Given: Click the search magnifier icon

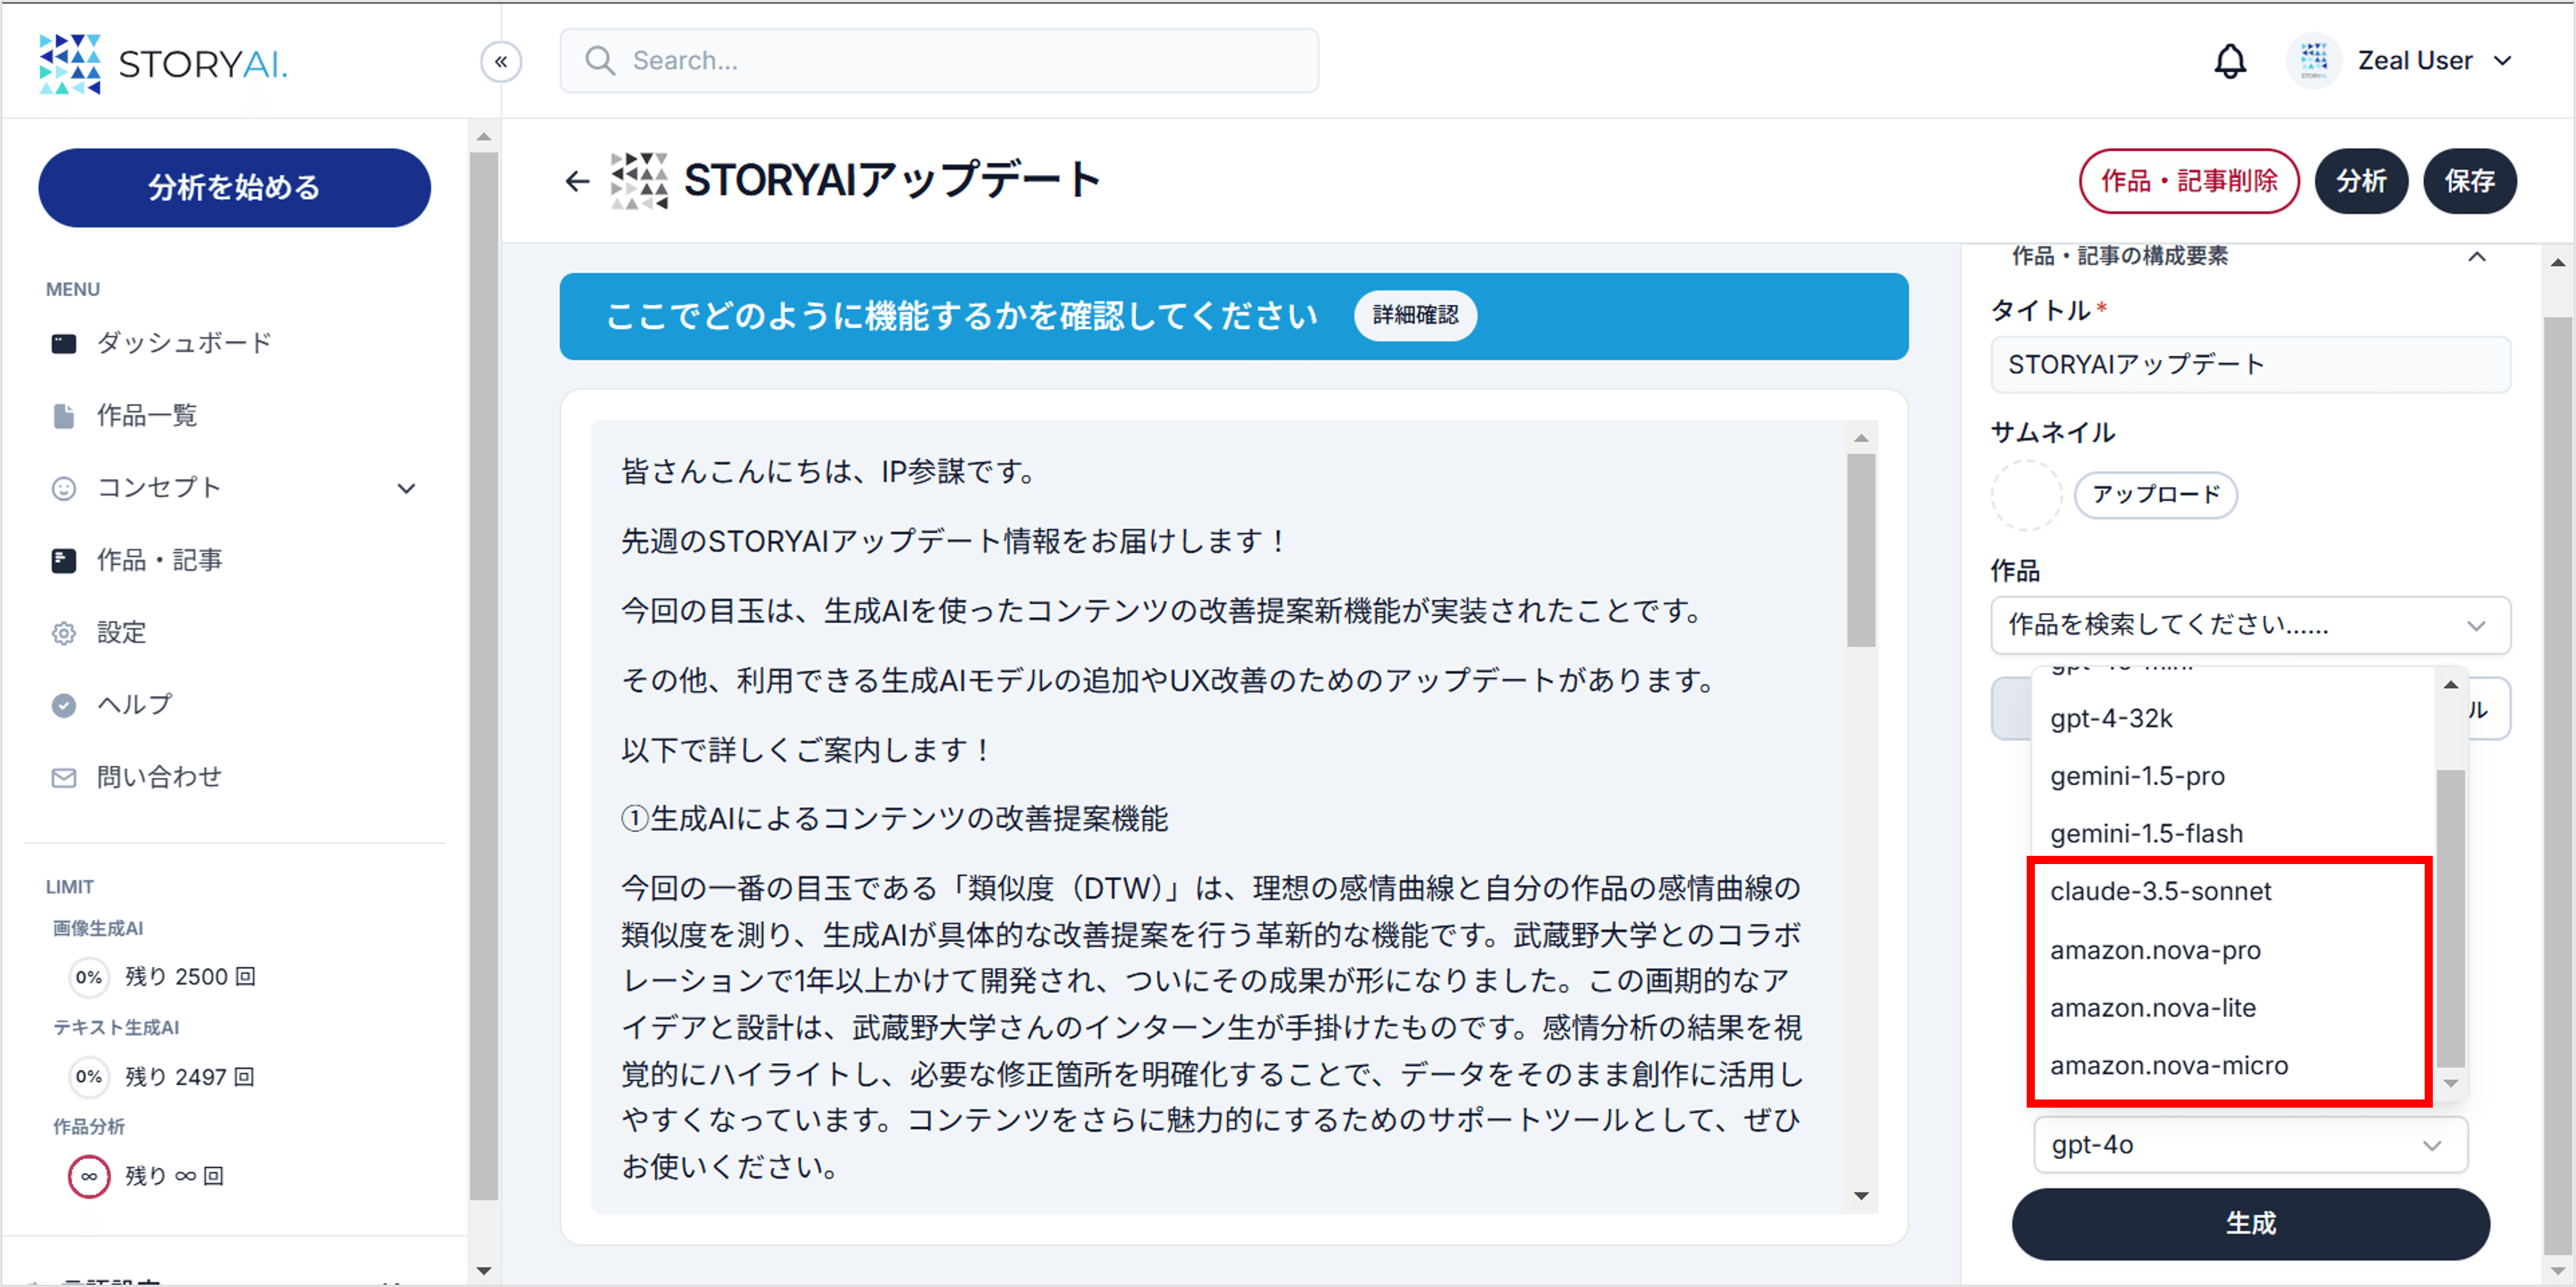Looking at the screenshot, I should click(599, 61).
